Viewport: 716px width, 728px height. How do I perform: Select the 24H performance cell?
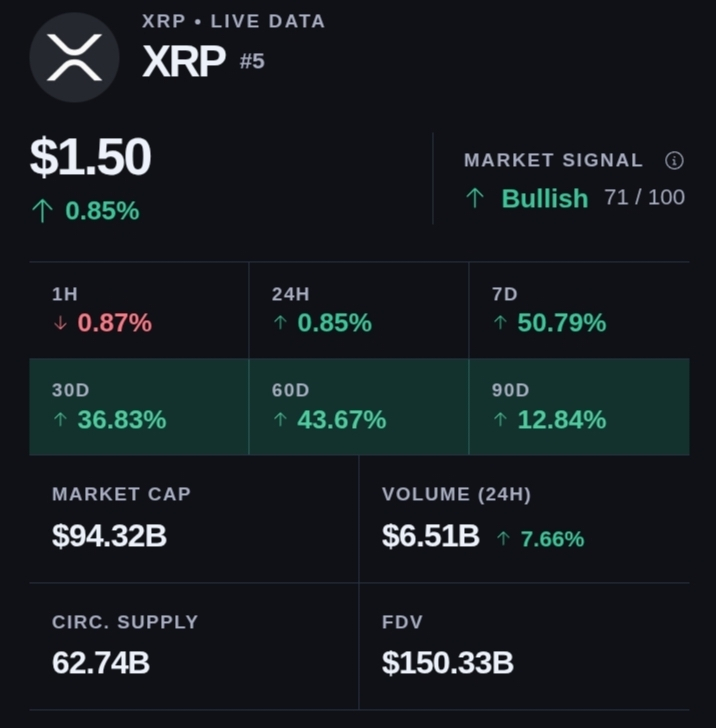[359, 310]
